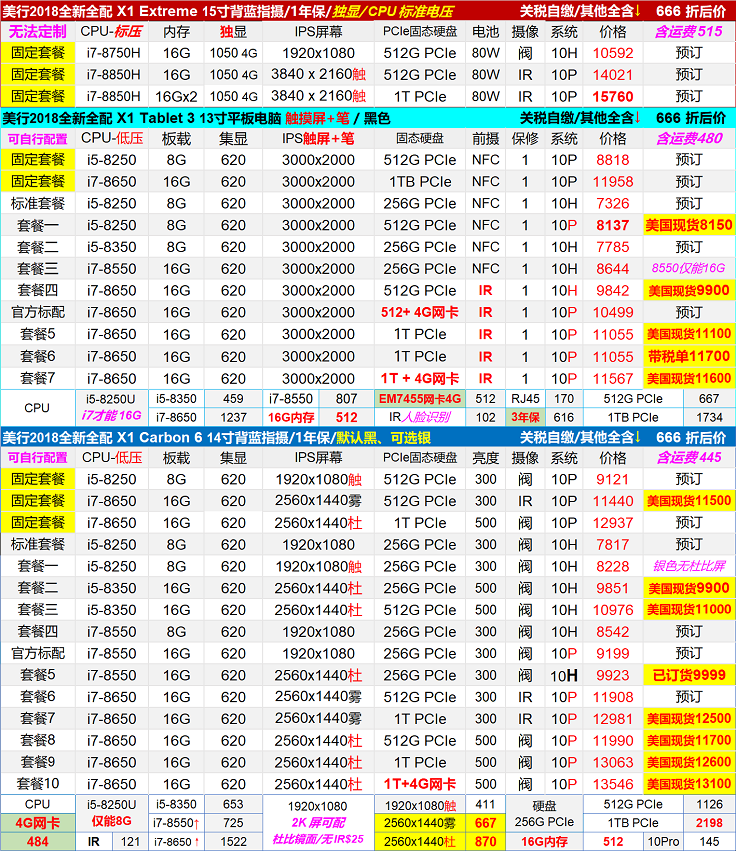Click the 3年保 warranty cell
The width and height of the screenshot is (736, 851).
tap(525, 418)
